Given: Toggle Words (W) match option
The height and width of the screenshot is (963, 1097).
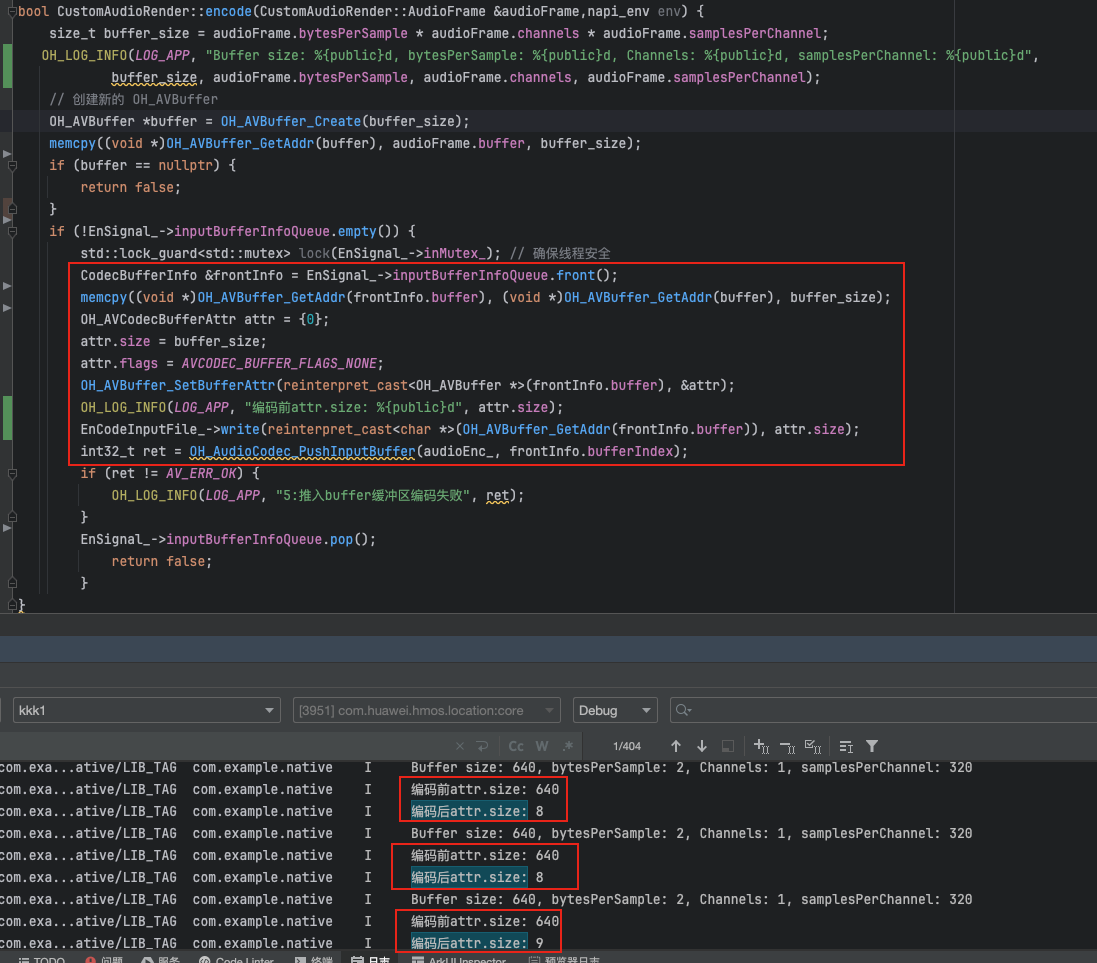Looking at the screenshot, I should (x=542, y=746).
